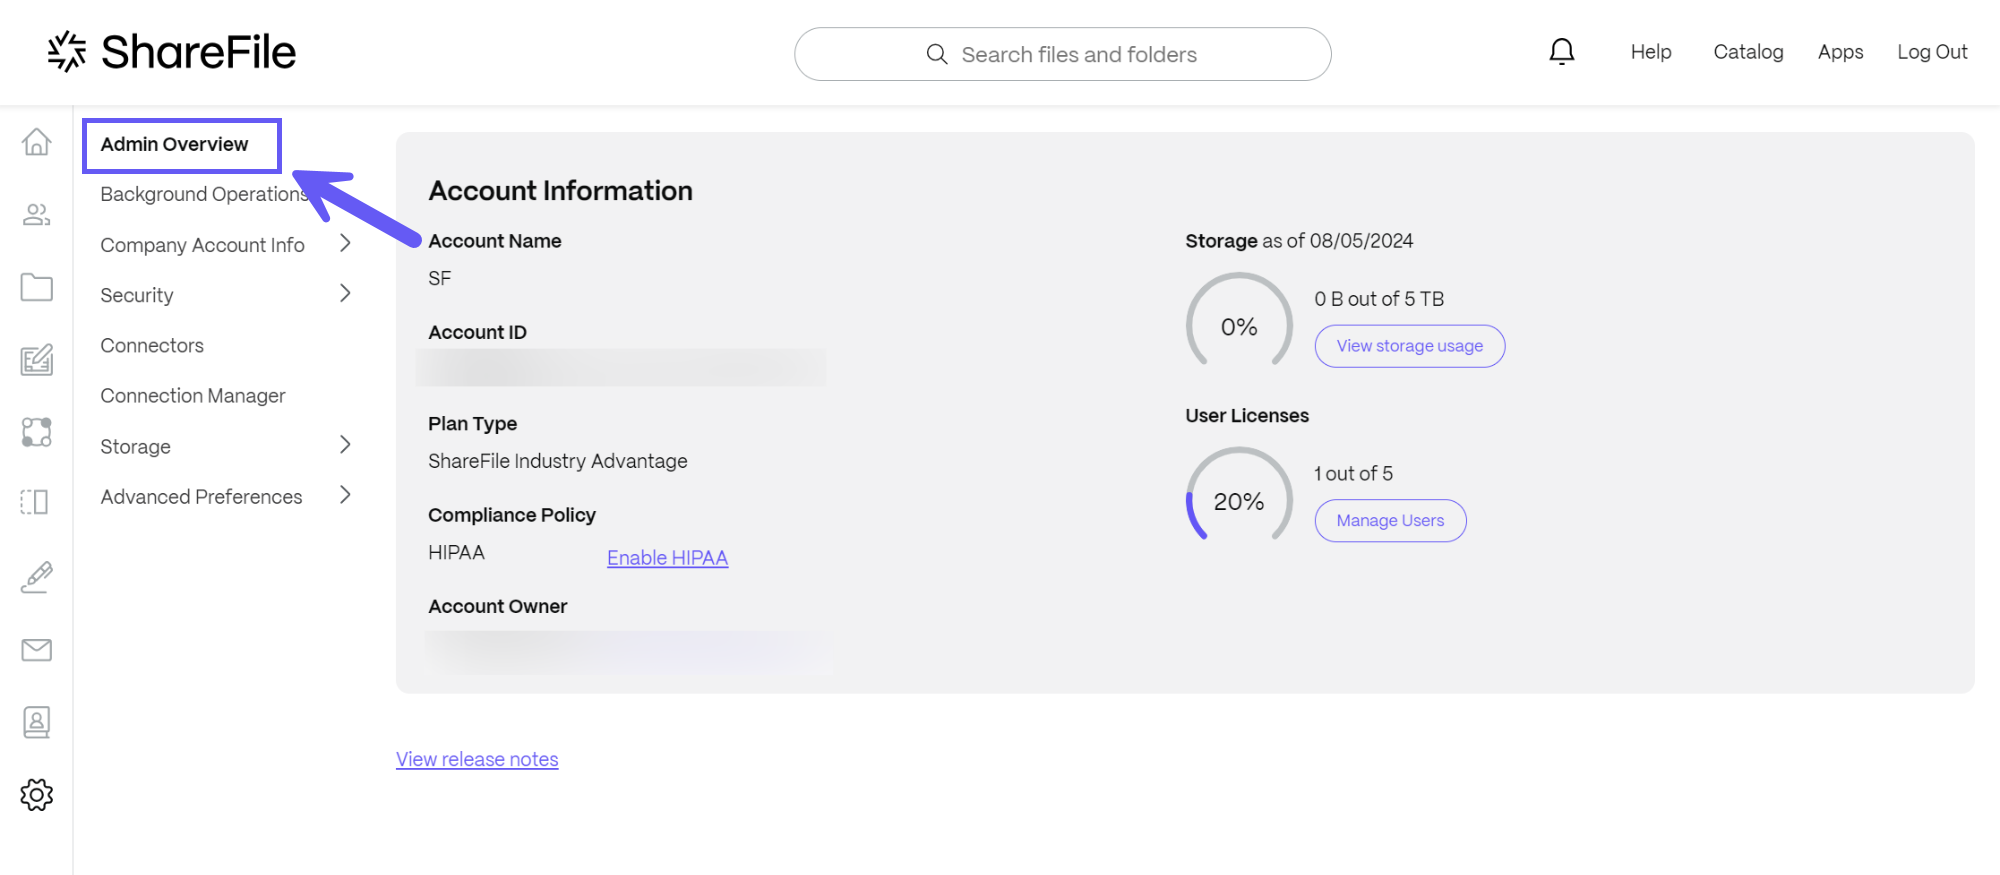Image resolution: width=2000 pixels, height=875 pixels.
Task: Click Manage Users button
Action: 1390,521
